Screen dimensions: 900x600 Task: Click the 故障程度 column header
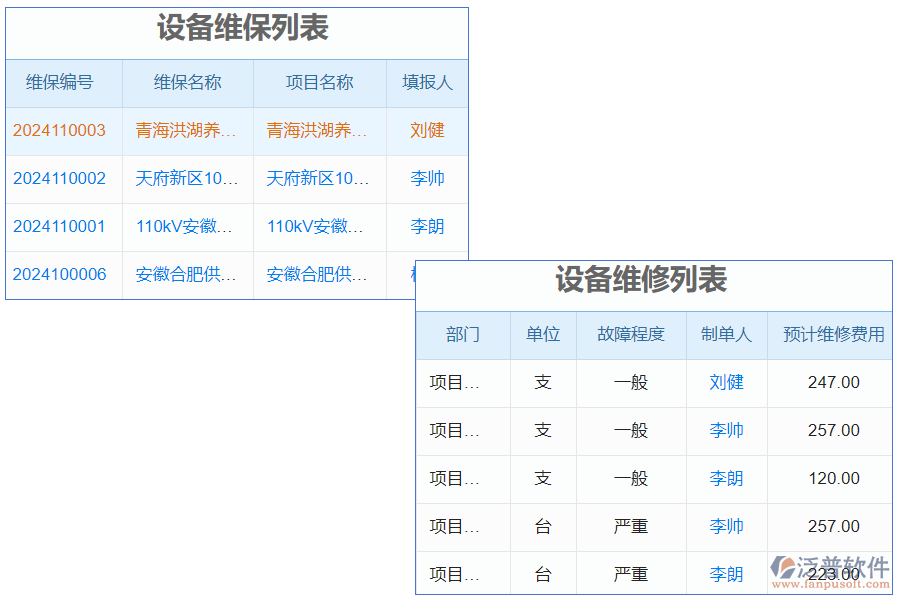point(631,335)
